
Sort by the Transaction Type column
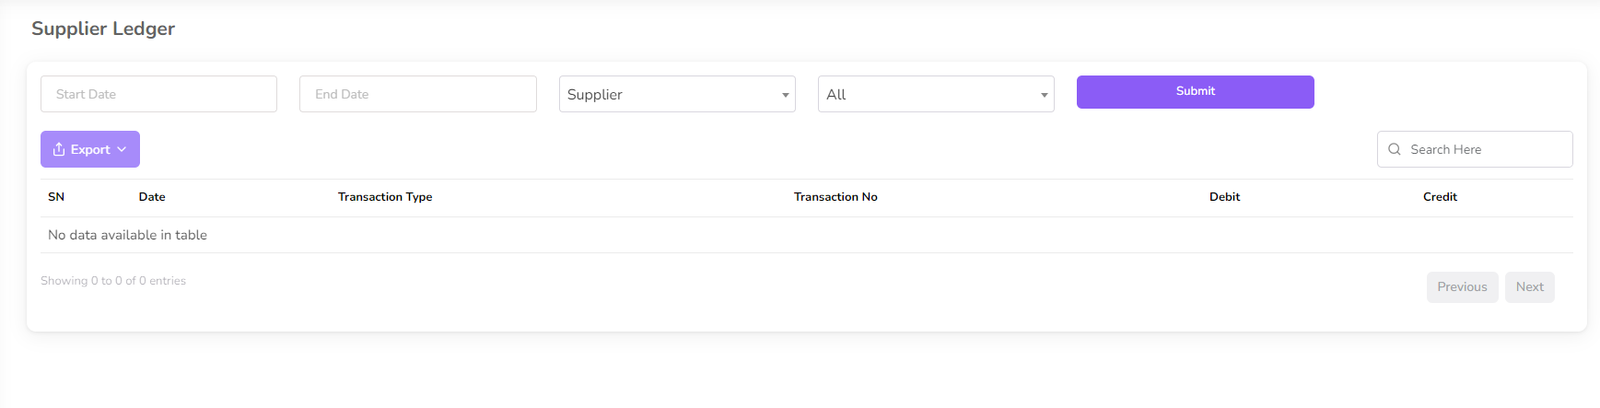(385, 197)
